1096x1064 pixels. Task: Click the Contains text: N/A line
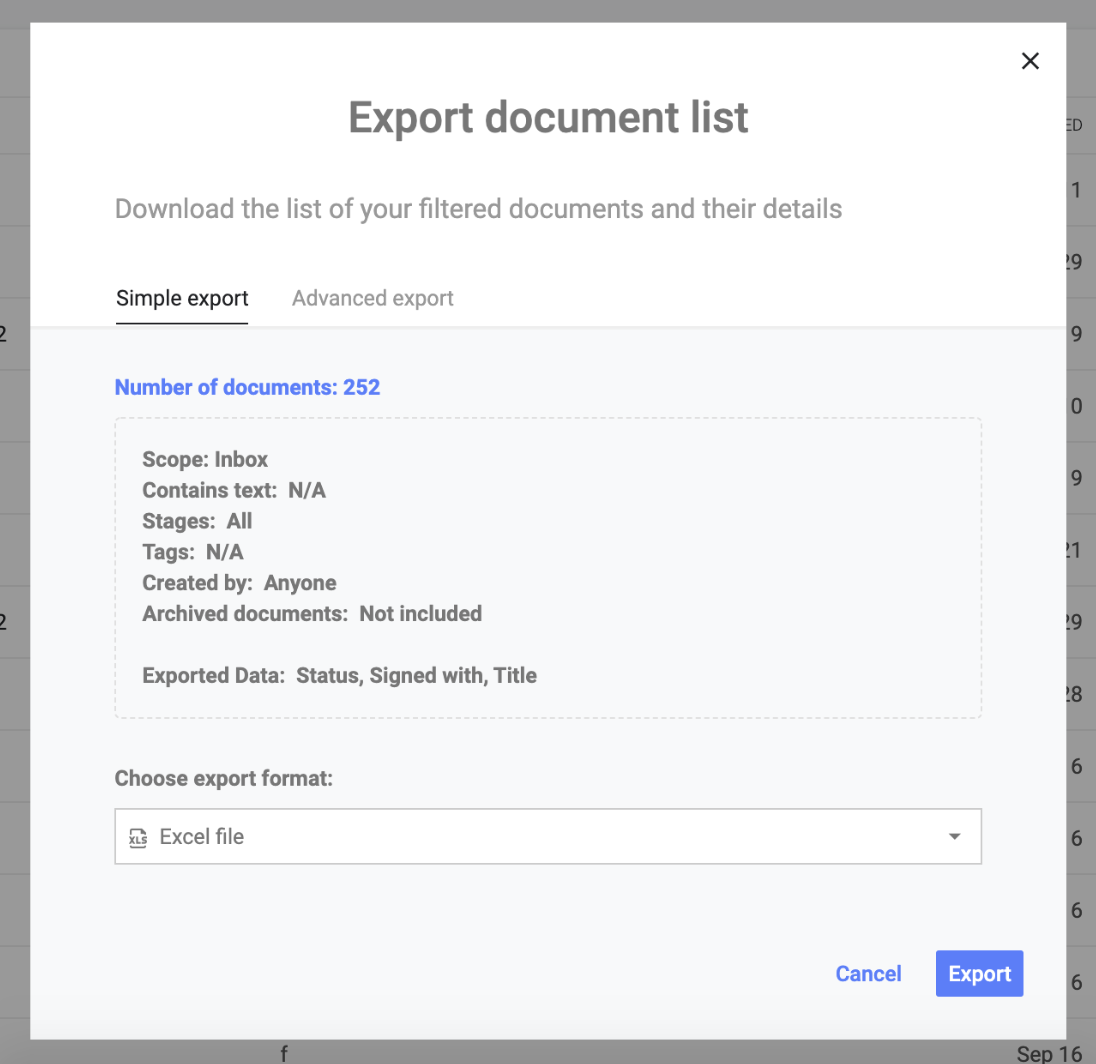234,490
